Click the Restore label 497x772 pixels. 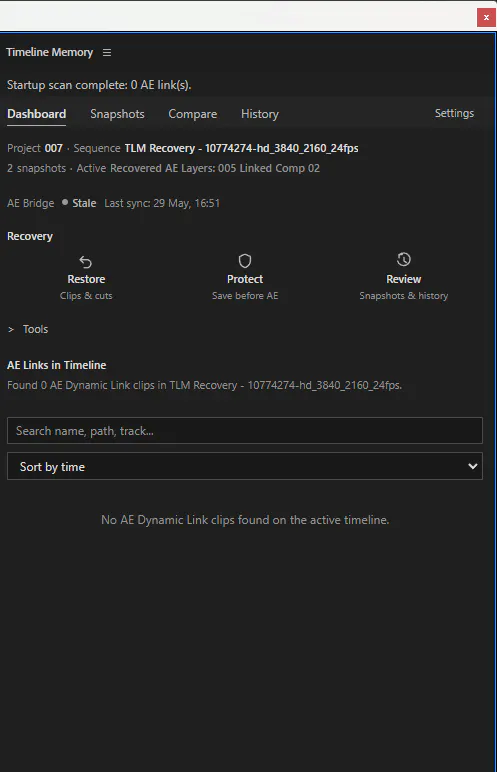(86, 279)
